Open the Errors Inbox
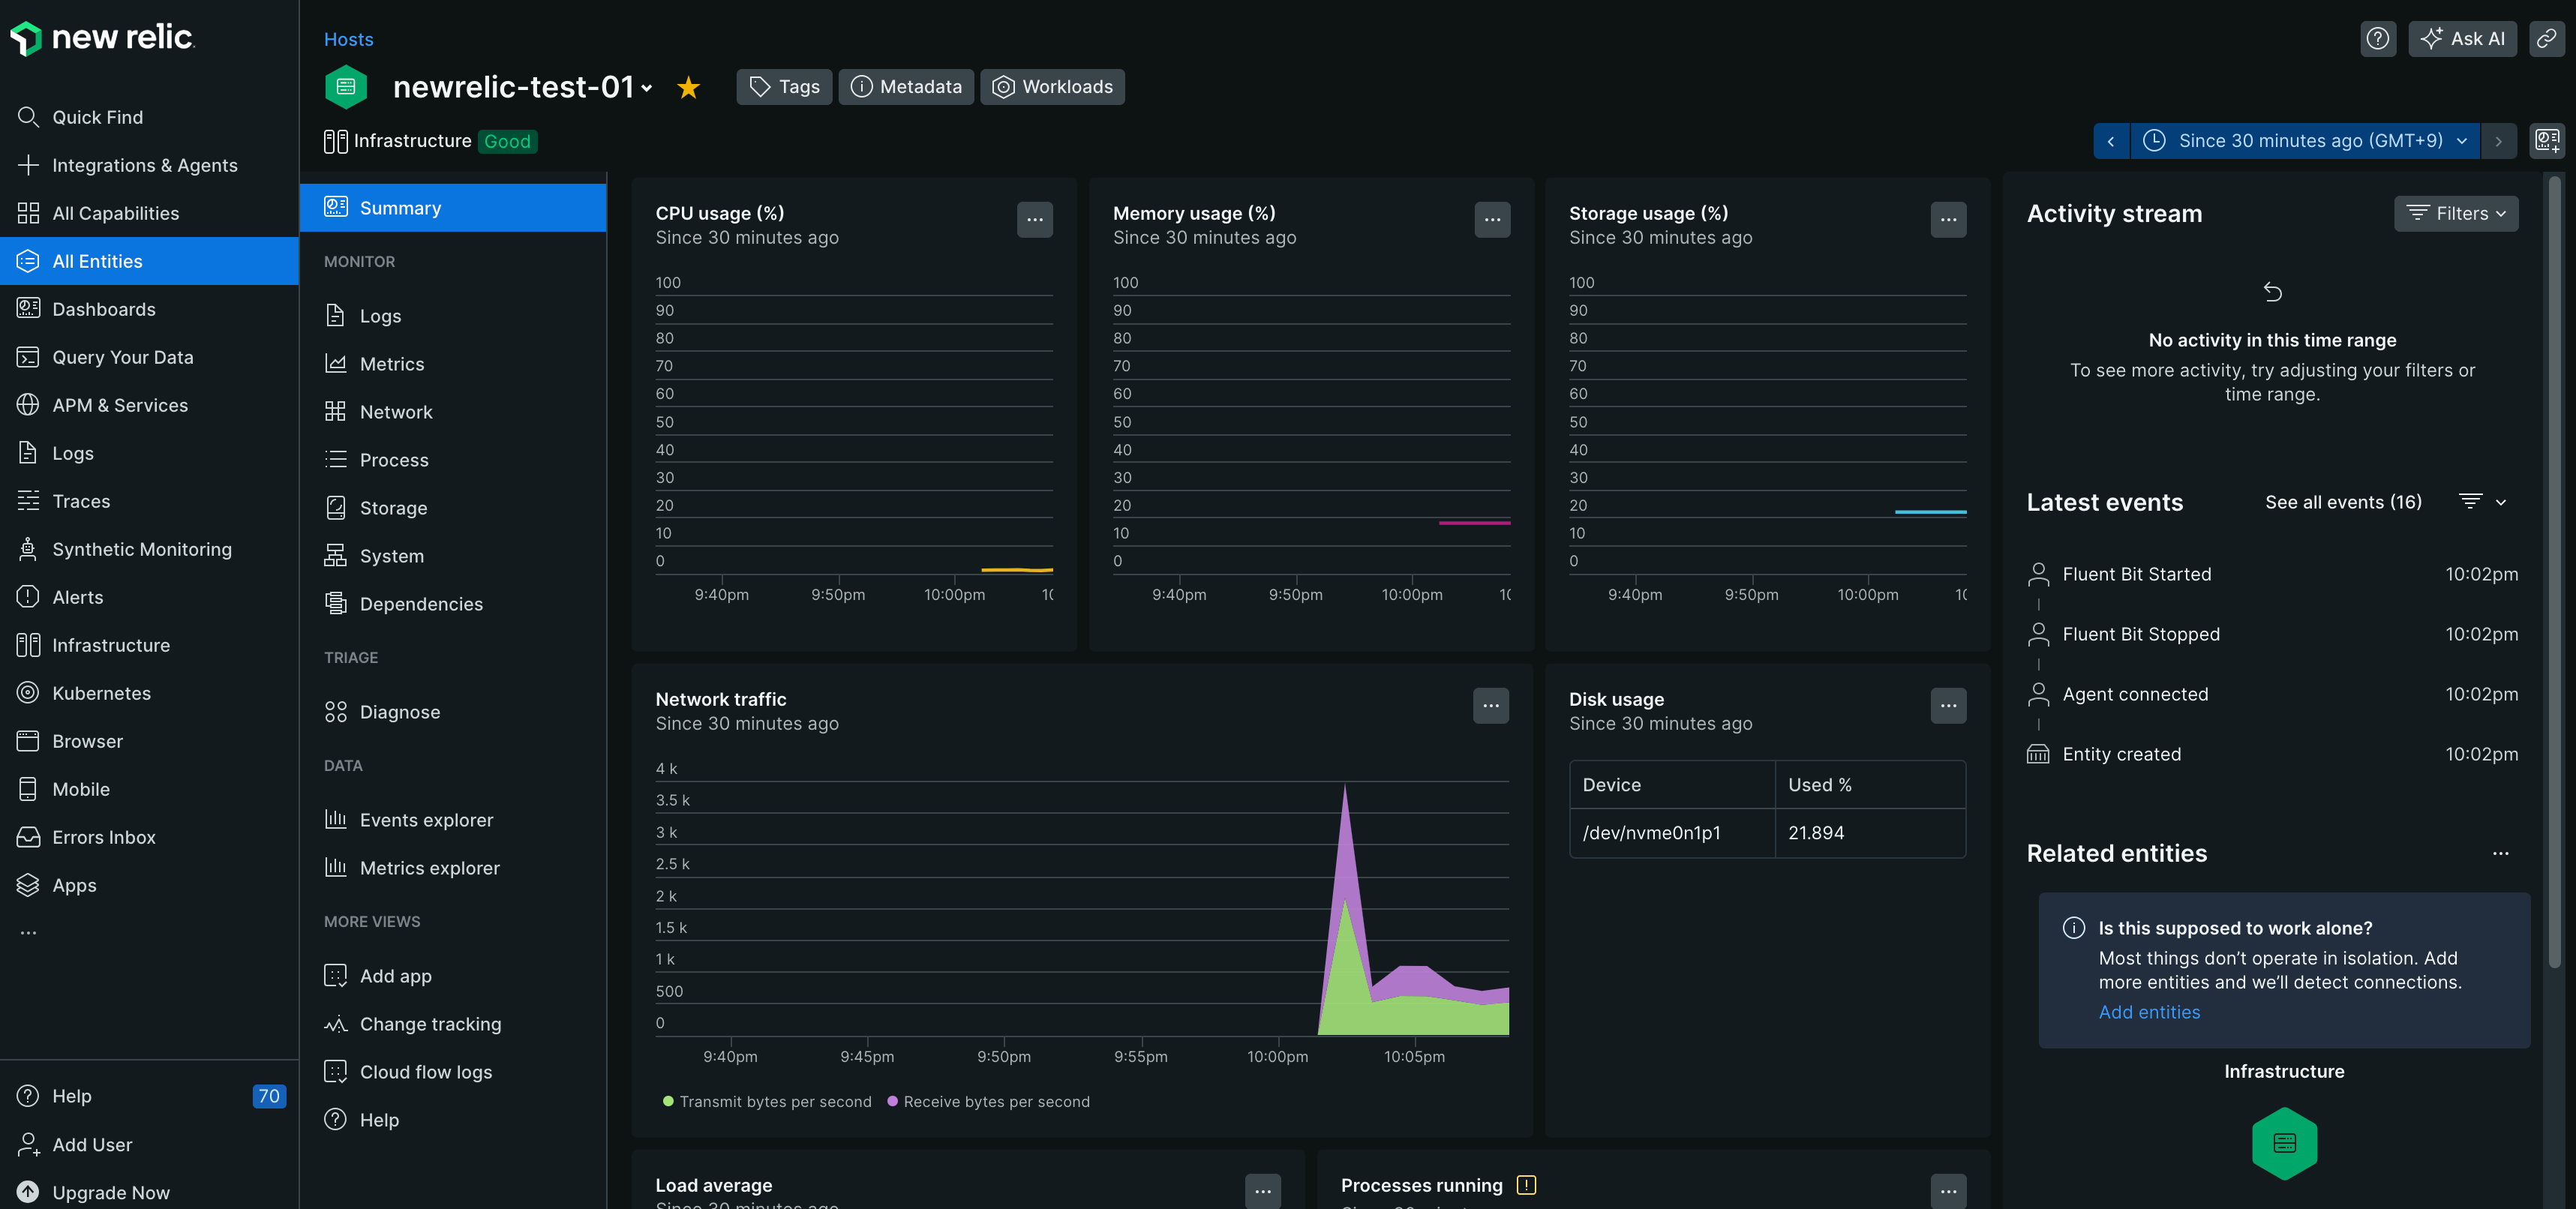Viewport: 2576px width, 1209px height. pyautogui.click(x=104, y=837)
